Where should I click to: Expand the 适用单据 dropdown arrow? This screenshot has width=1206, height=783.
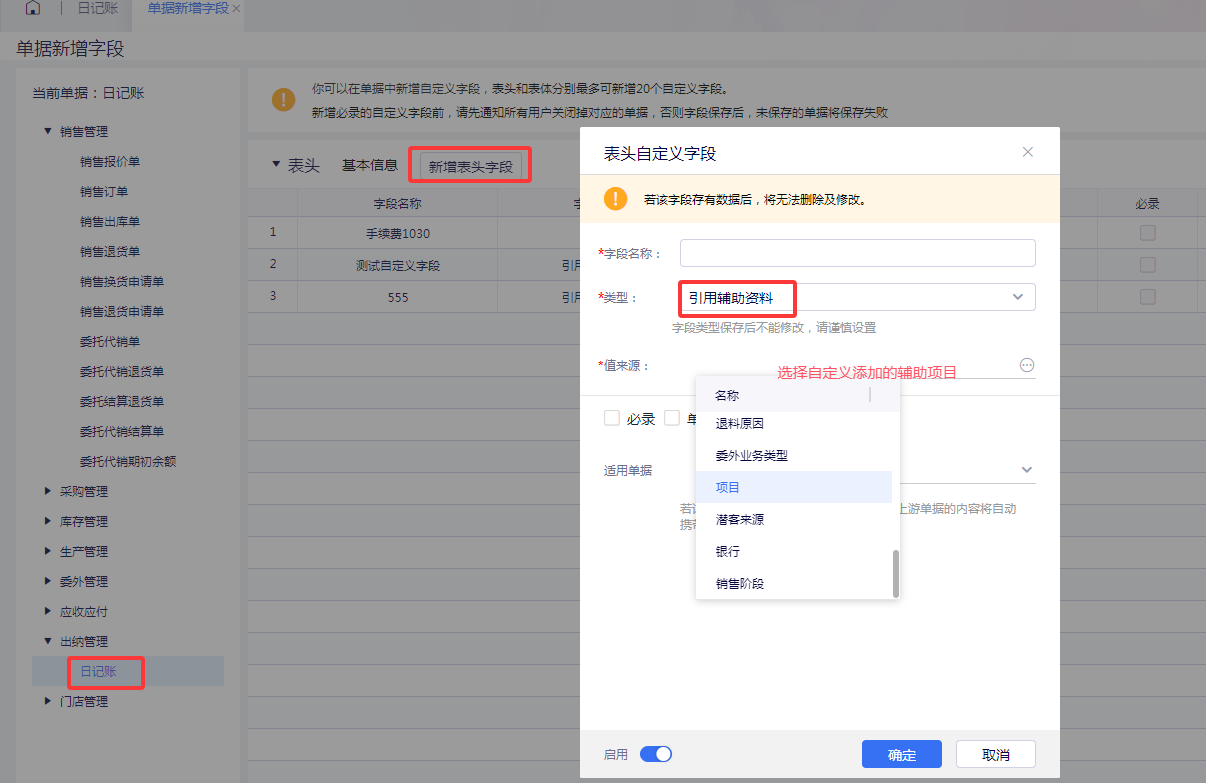tap(1026, 470)
